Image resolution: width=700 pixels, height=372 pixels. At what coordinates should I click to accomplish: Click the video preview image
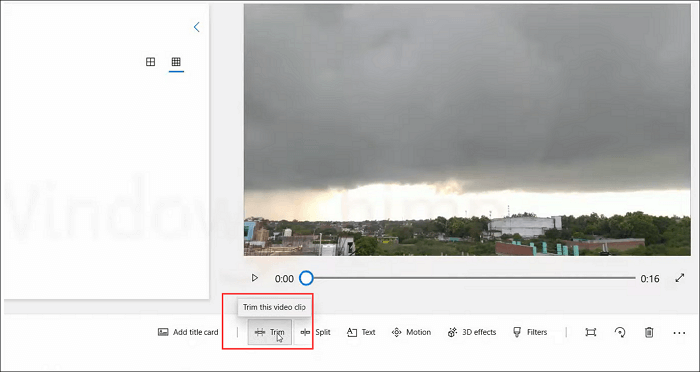pyautogui.click(x=467, y=130)
